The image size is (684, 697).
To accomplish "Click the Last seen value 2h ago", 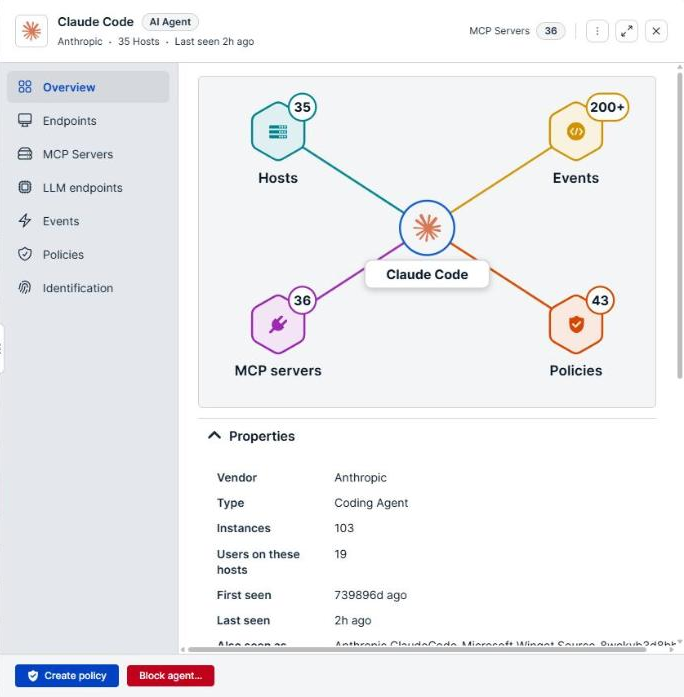I will tap(353, 620).
